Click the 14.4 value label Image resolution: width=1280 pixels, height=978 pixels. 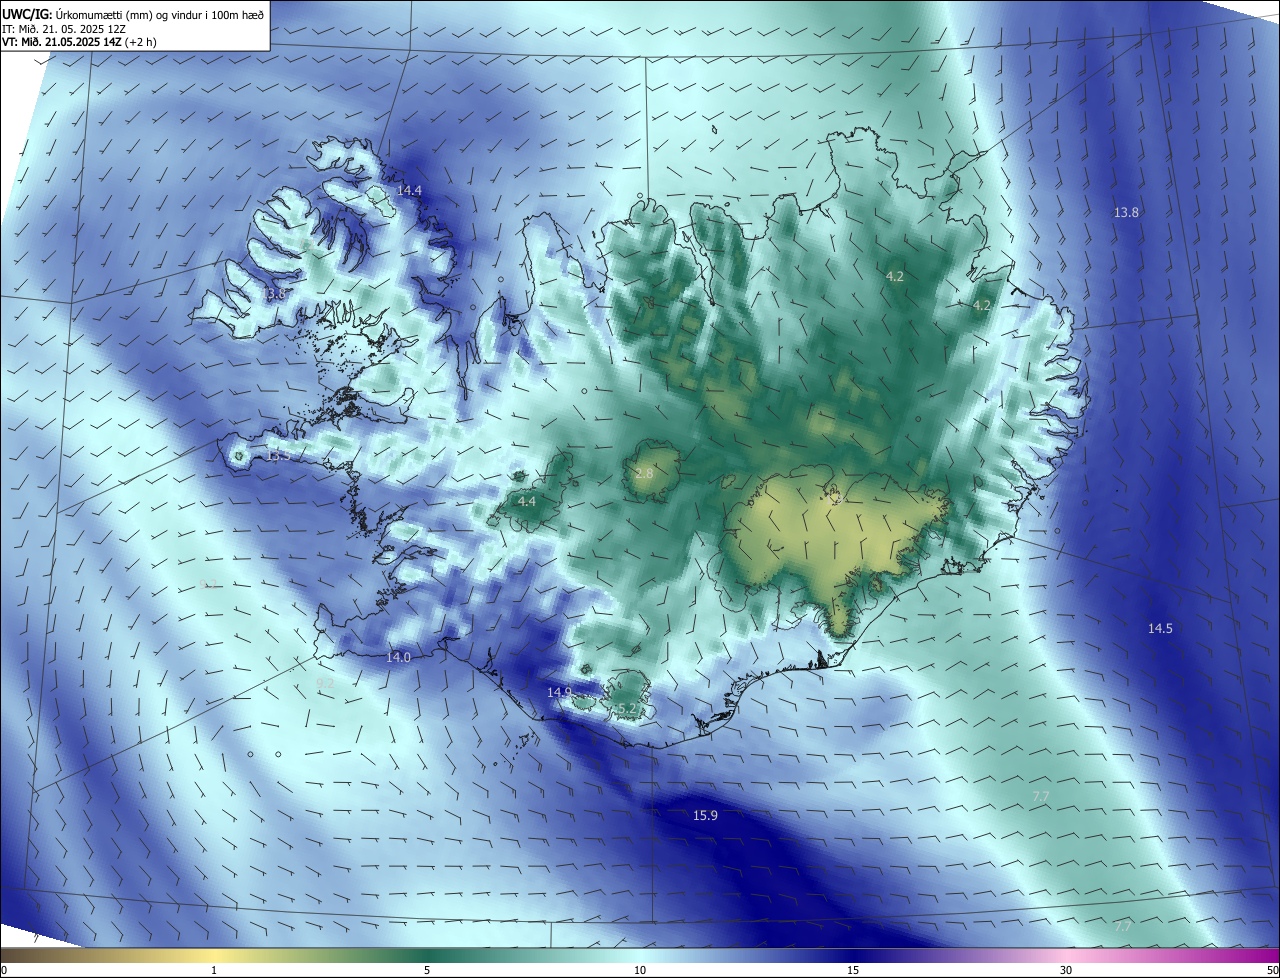click(x=409, y=190)
